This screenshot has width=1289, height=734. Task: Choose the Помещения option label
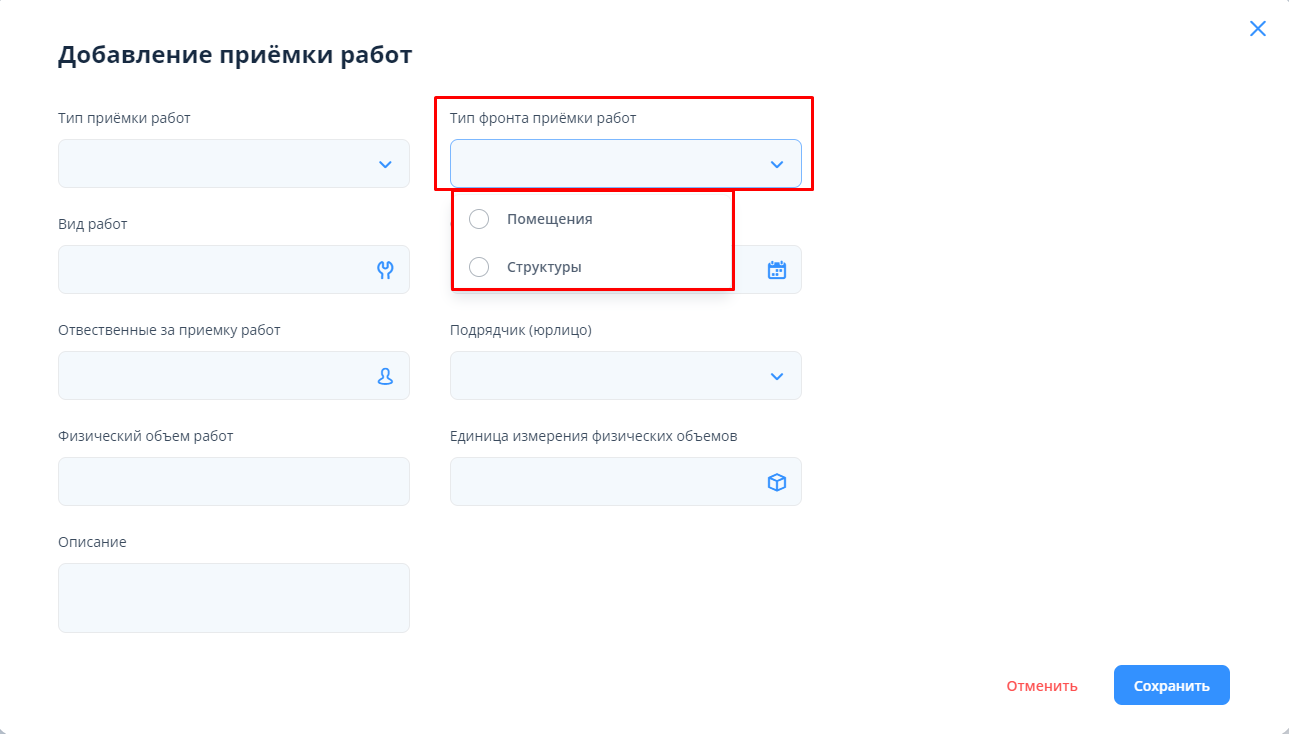coord(549,219)
